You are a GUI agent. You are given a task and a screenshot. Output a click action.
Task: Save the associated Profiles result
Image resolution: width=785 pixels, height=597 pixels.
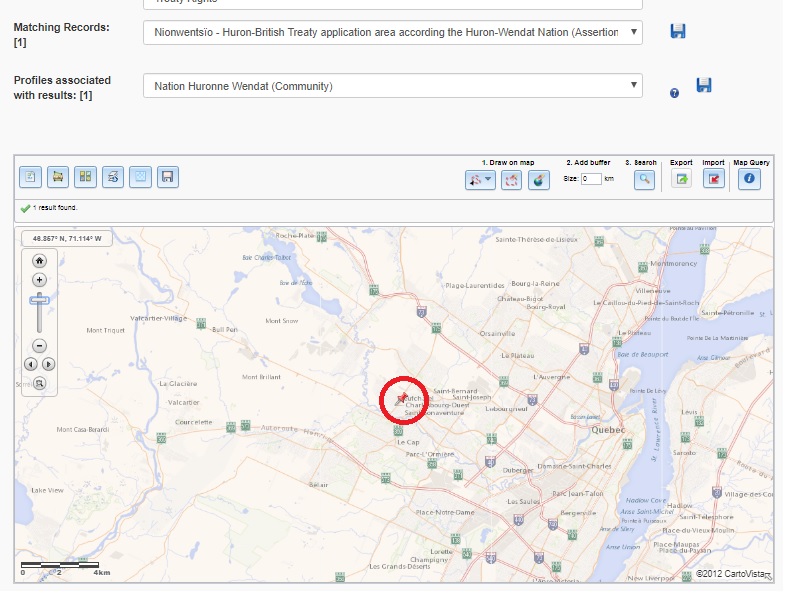[704, 86]
